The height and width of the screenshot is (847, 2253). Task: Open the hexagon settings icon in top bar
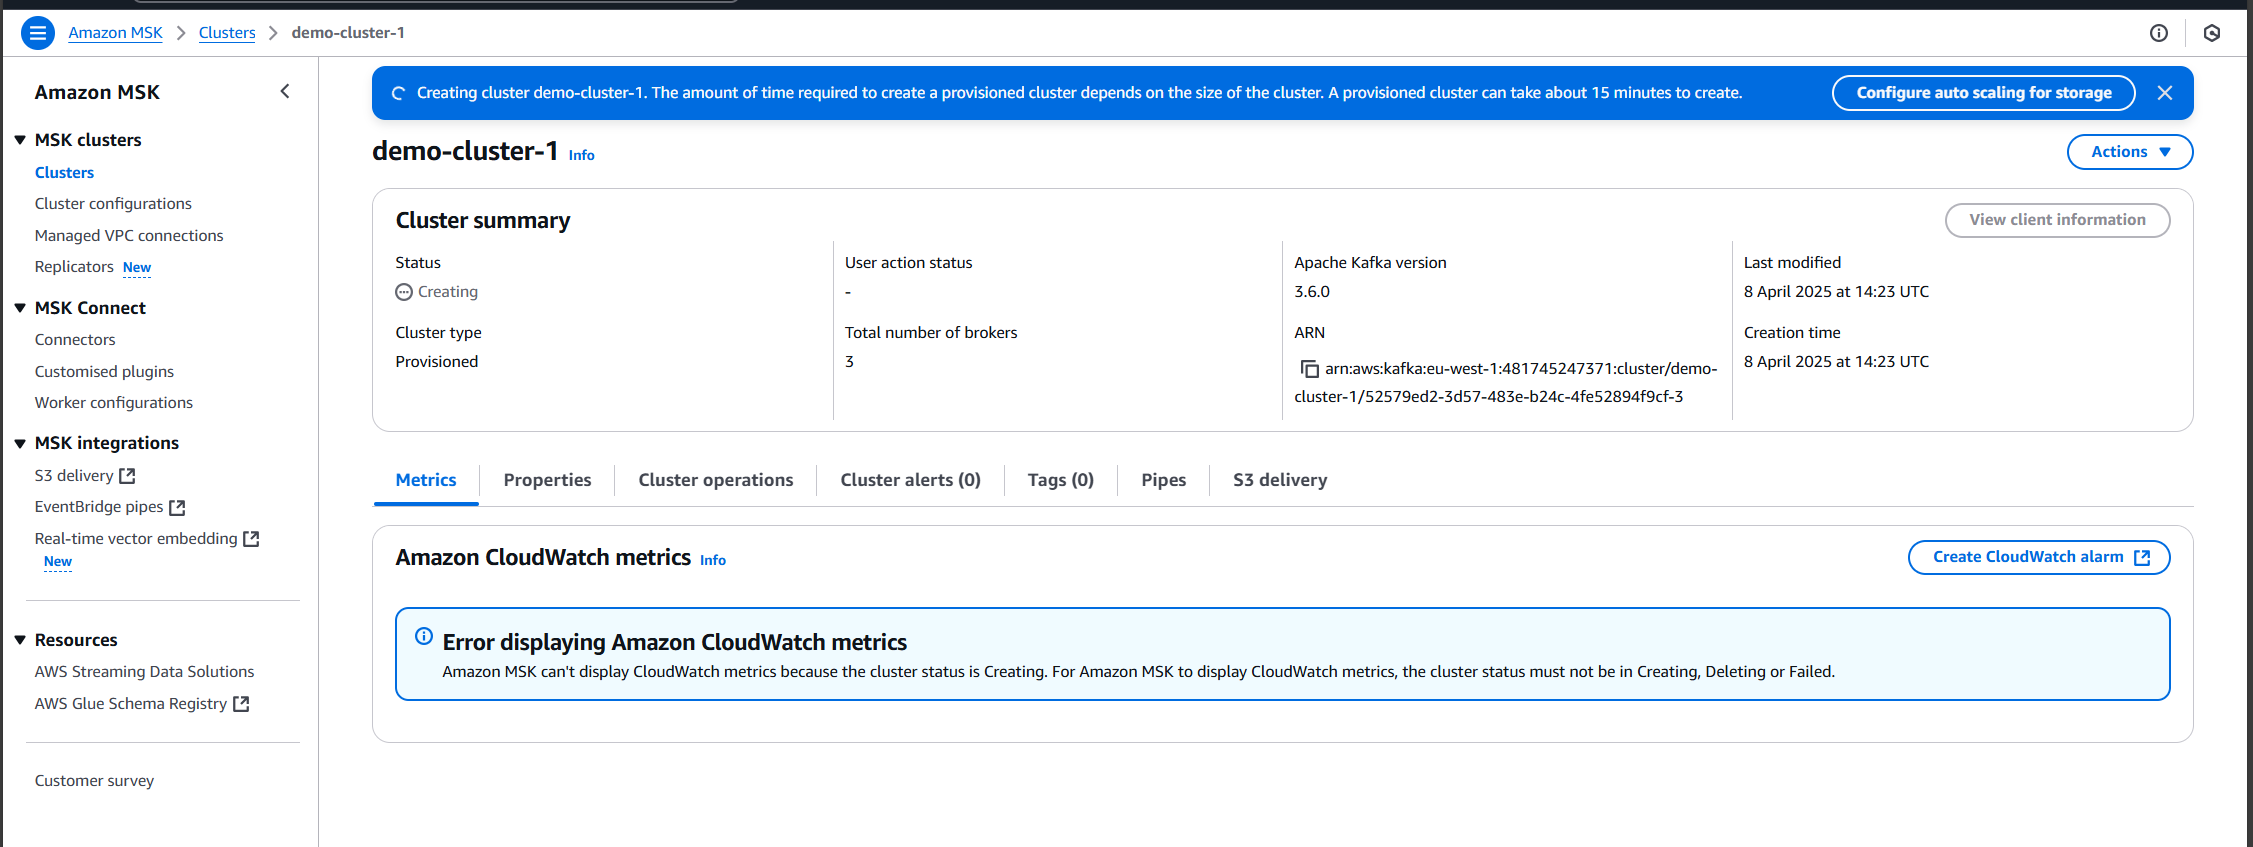pyautogui.click(x=2212, y=33)
